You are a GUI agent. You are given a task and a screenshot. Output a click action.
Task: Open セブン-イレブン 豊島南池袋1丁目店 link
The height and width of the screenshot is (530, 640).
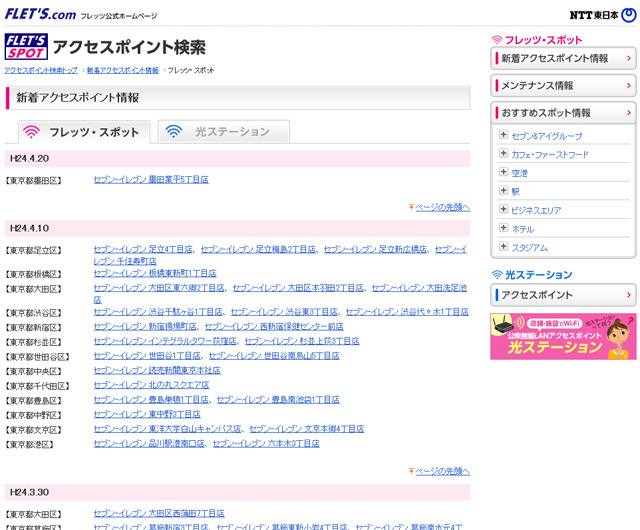point(278,400)
